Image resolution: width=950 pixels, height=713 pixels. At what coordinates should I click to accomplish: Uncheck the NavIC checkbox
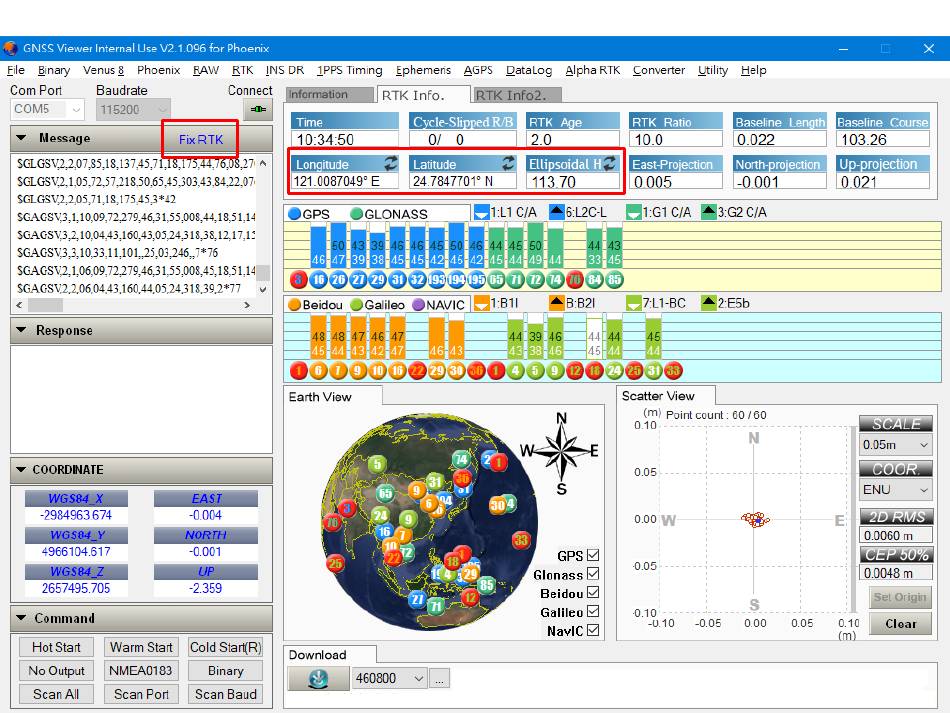click(x=593, y=630)
